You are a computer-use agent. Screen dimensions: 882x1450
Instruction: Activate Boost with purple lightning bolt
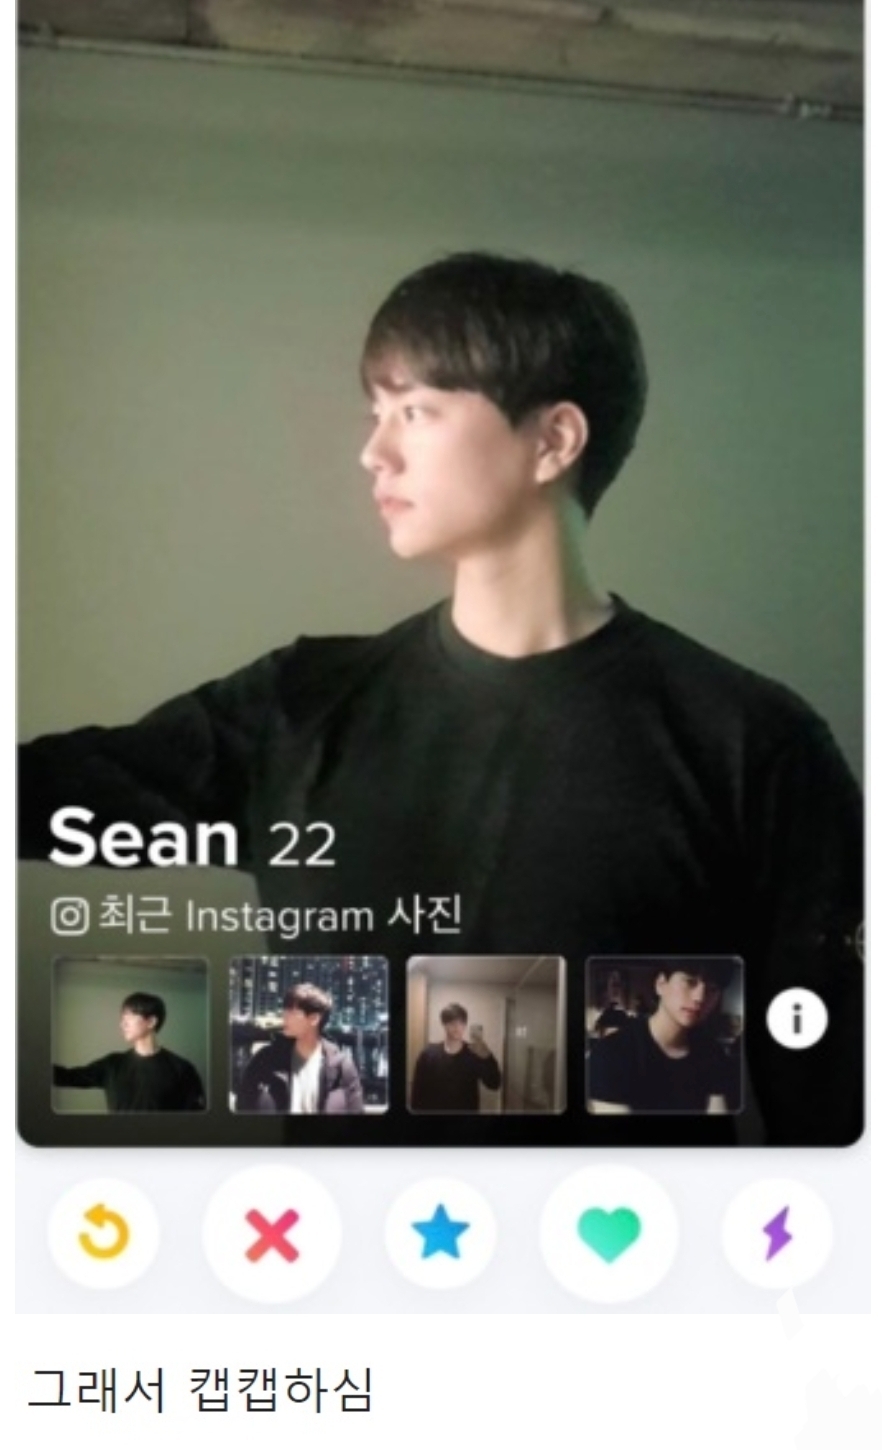pos(777,1233)
